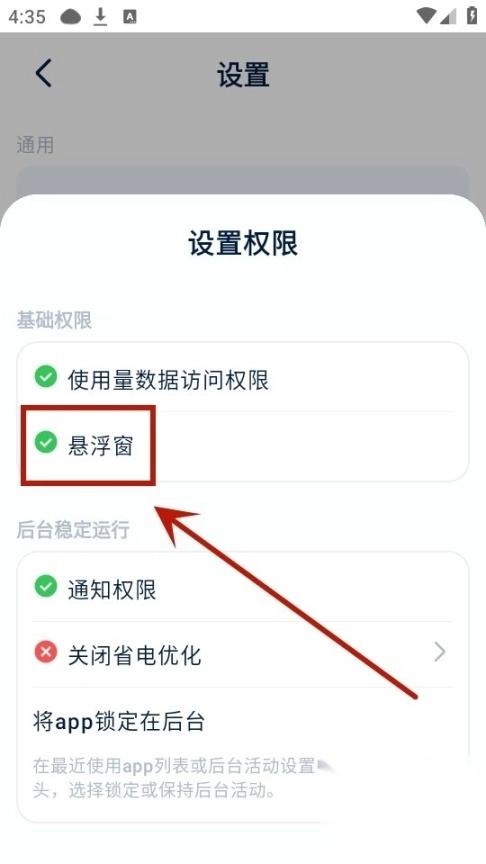The height and width of the screenshot is (864, 486).
Task: Tap the Wi-Fi signal status icon
Action: 426,17
